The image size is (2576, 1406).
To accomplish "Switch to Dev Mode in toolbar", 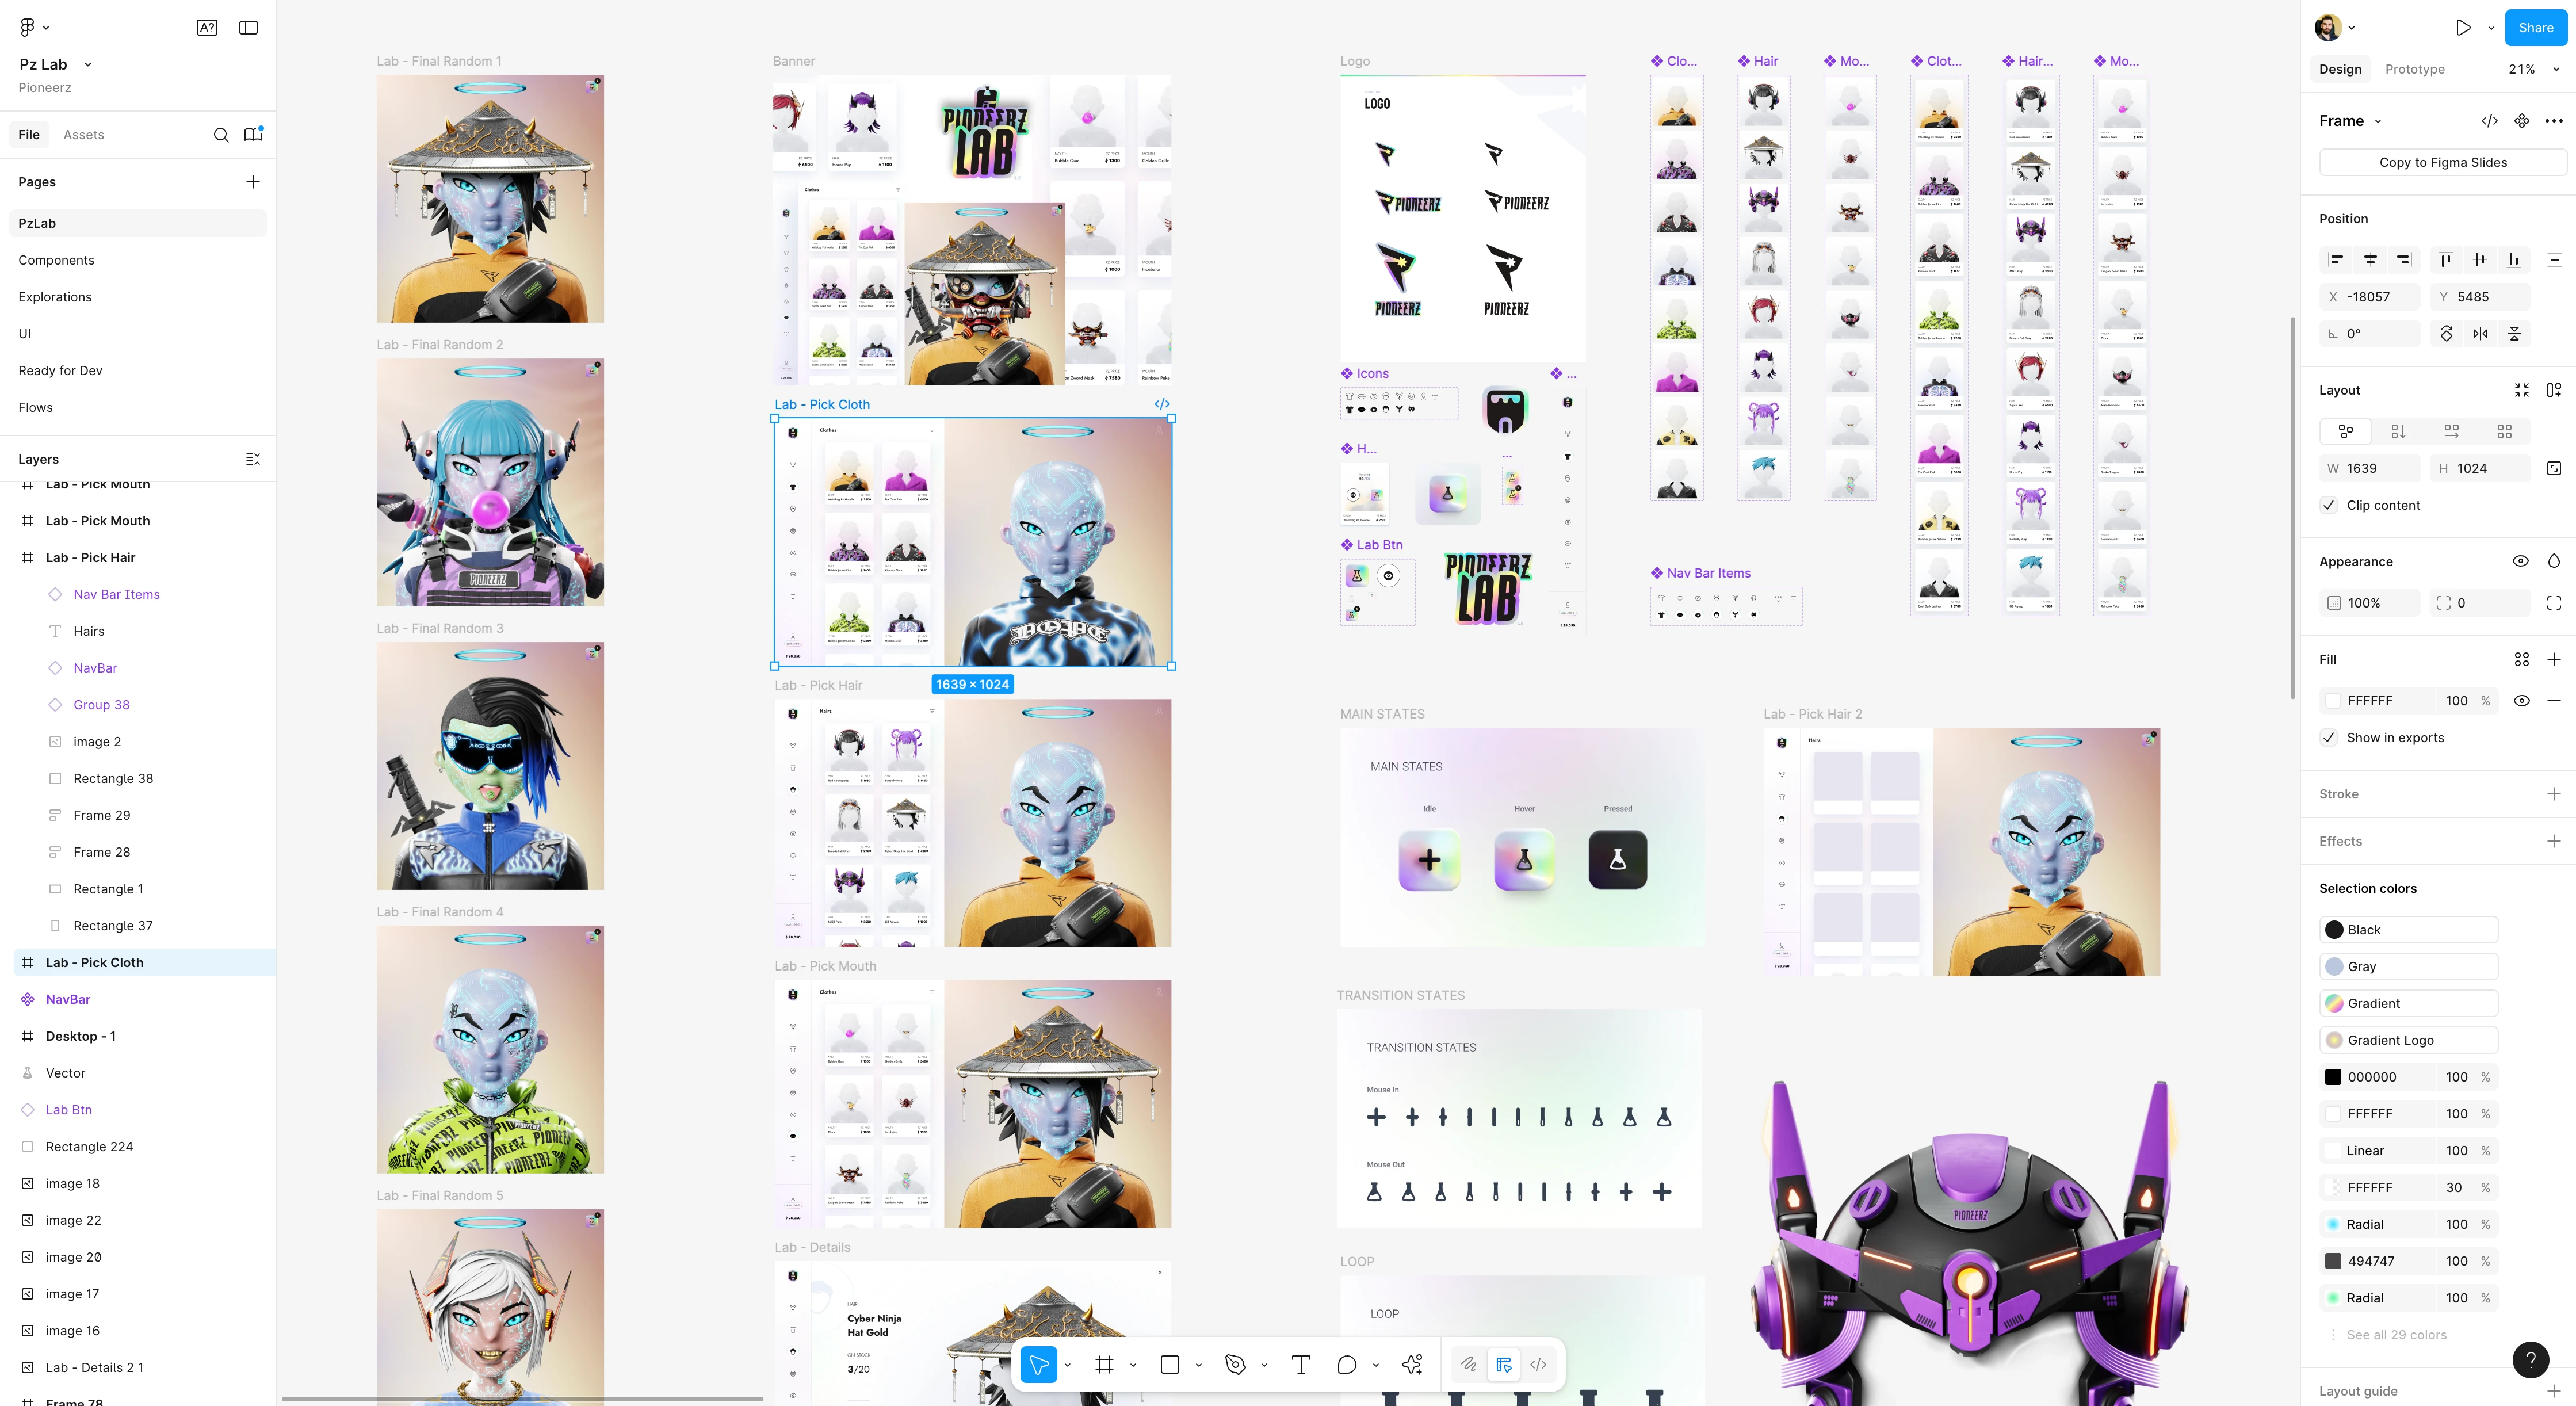I will (x=1538, y=1364).
